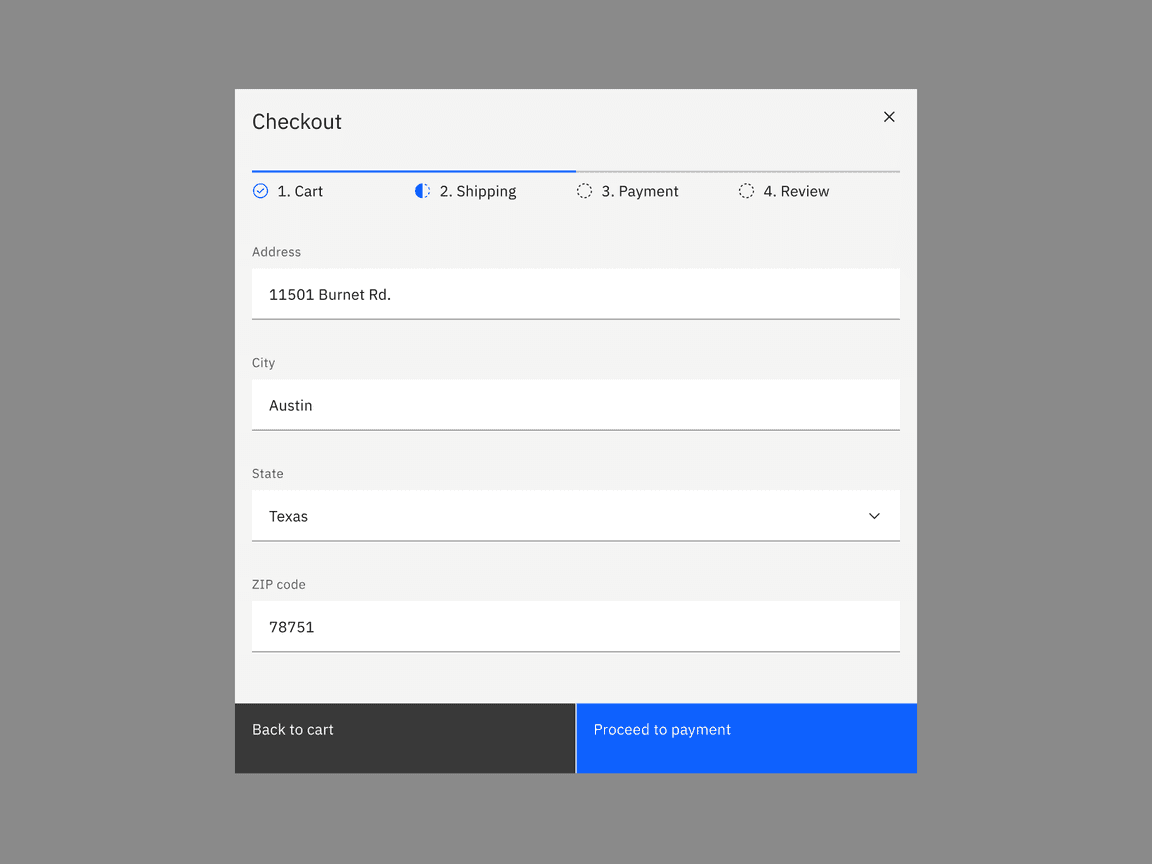Click the chevron icon in the State field

tap(874, 516)
